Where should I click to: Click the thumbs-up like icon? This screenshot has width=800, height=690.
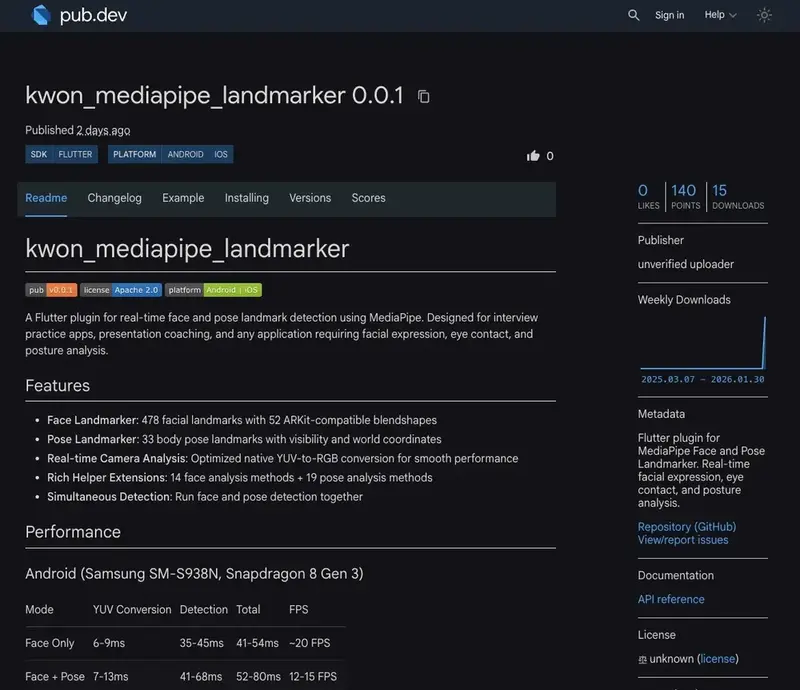pos(533,156)
